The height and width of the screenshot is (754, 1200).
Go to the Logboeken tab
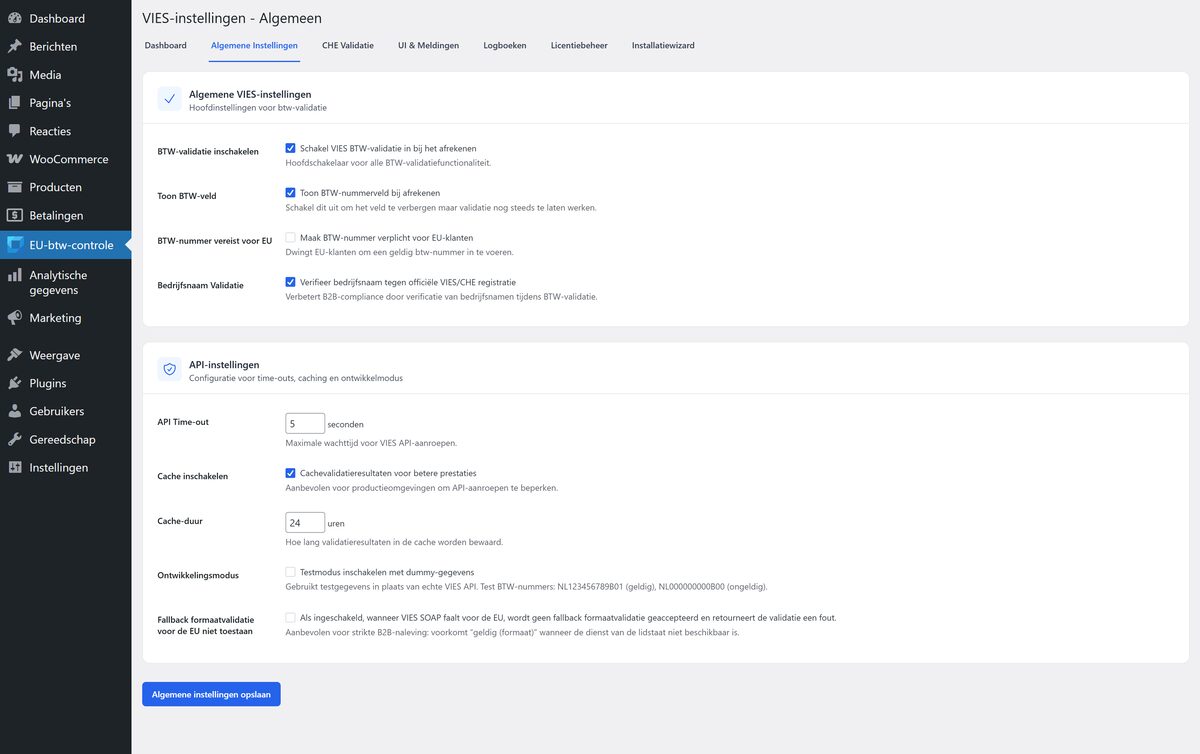coord(505,46)
